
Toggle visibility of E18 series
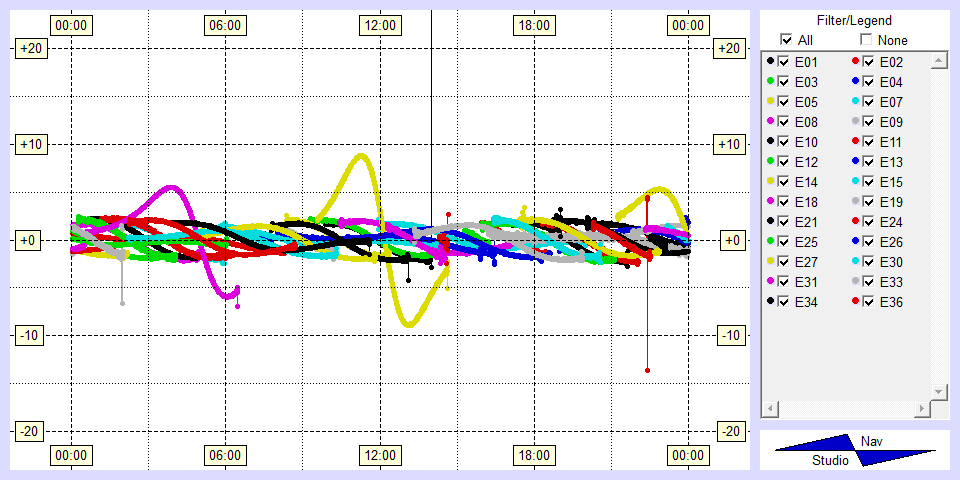784,202
